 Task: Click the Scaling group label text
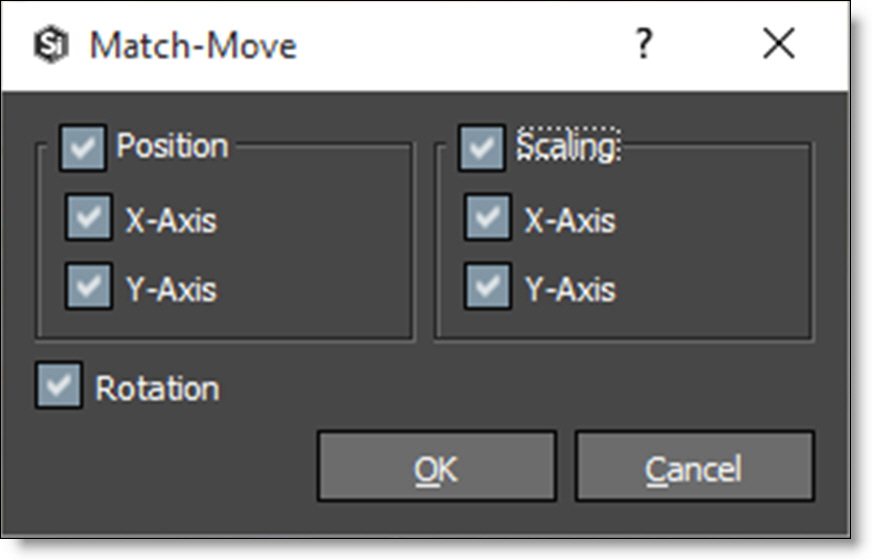(x=567, y=147)
